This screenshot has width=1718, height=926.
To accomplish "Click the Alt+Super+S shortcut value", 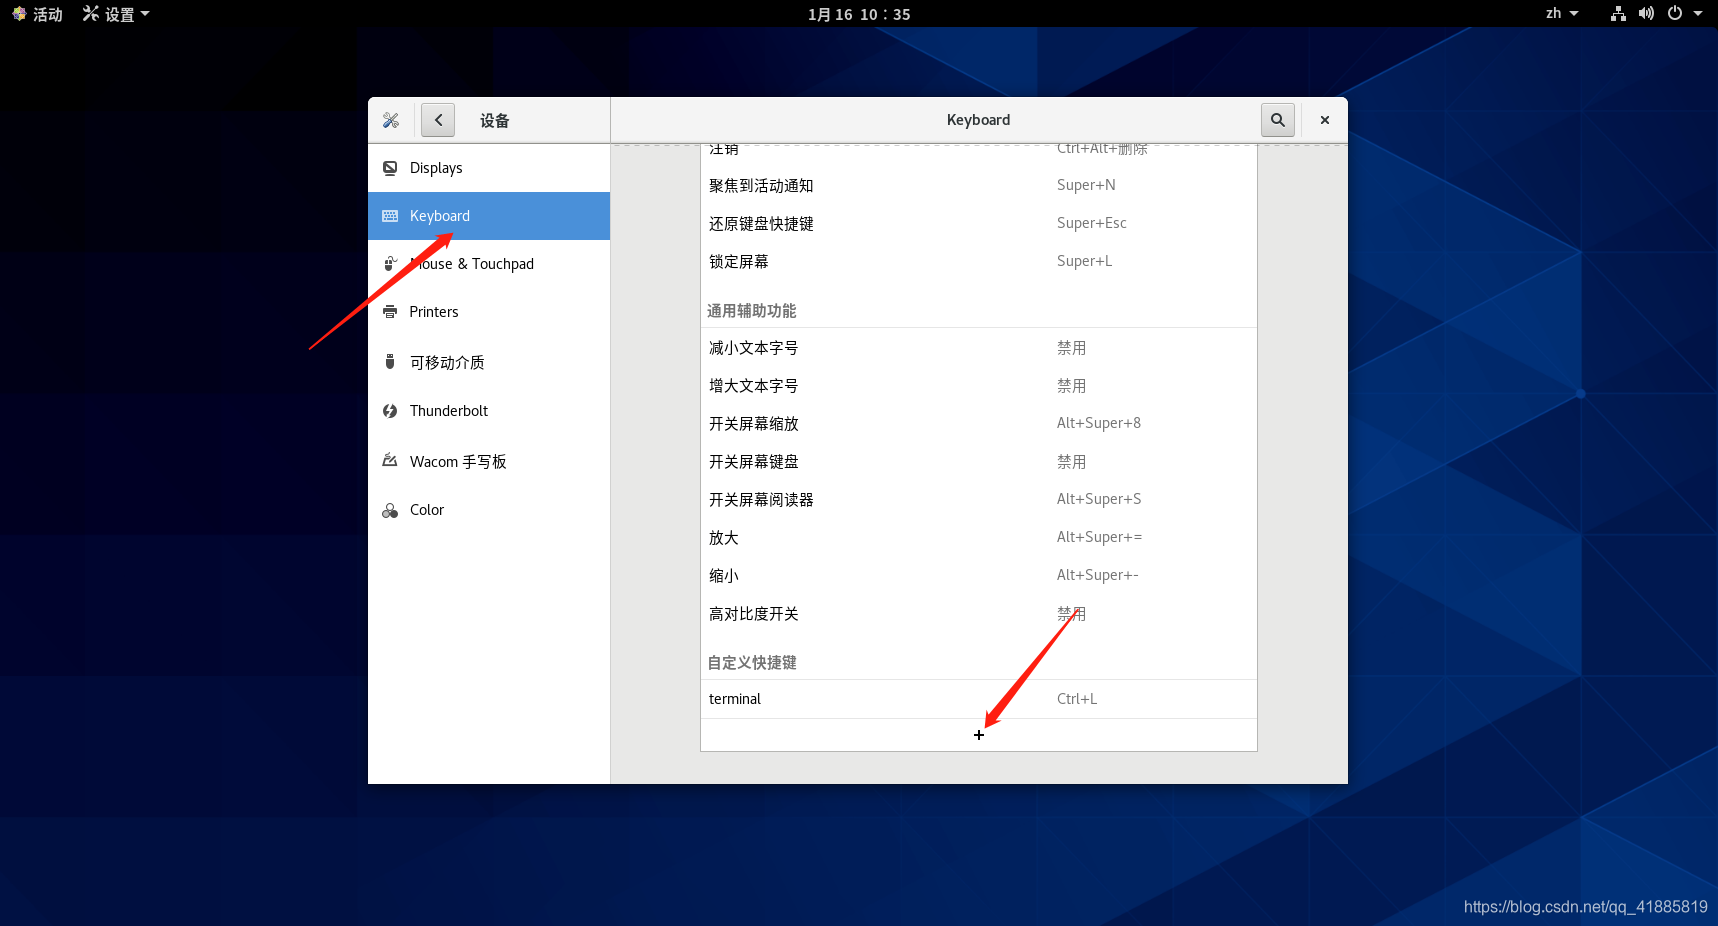I will [x=1099, y=499].
